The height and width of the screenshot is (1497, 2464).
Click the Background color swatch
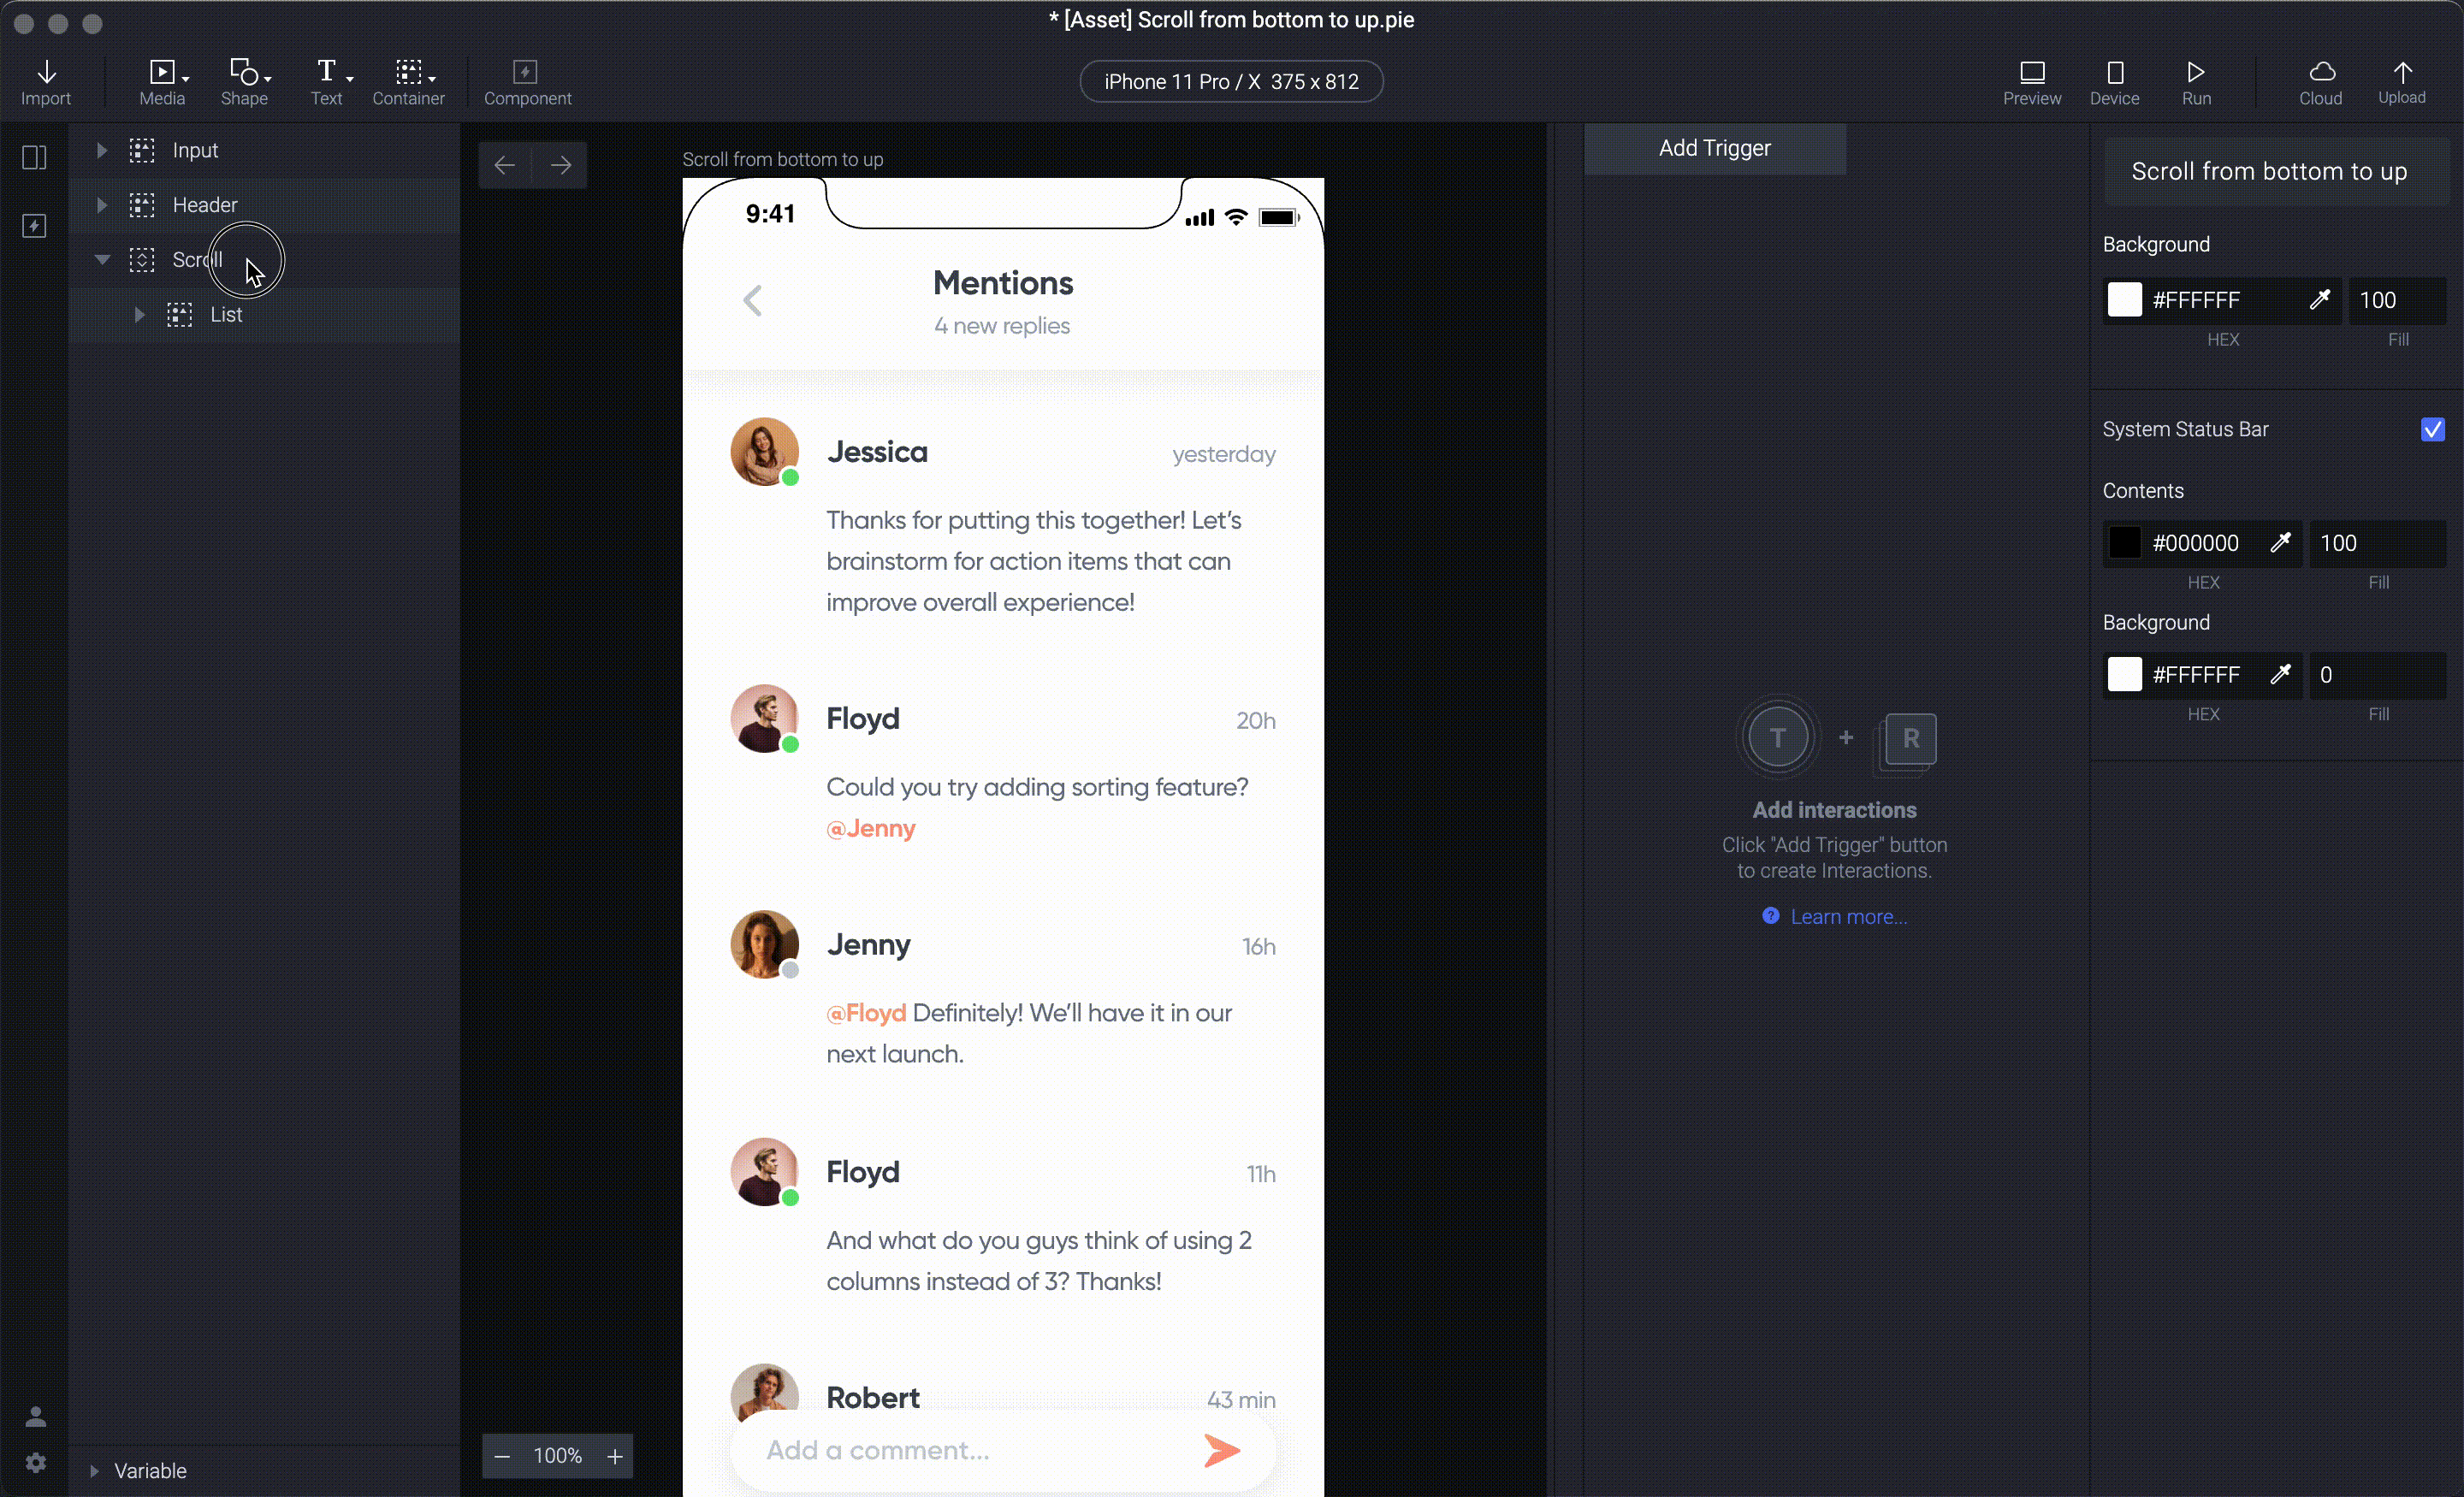2126,299
